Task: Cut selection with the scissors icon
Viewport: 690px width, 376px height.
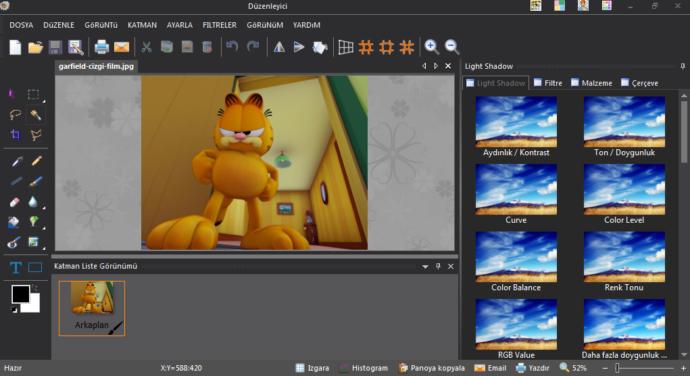Action: pyautogui.click(x=146, y=47)
